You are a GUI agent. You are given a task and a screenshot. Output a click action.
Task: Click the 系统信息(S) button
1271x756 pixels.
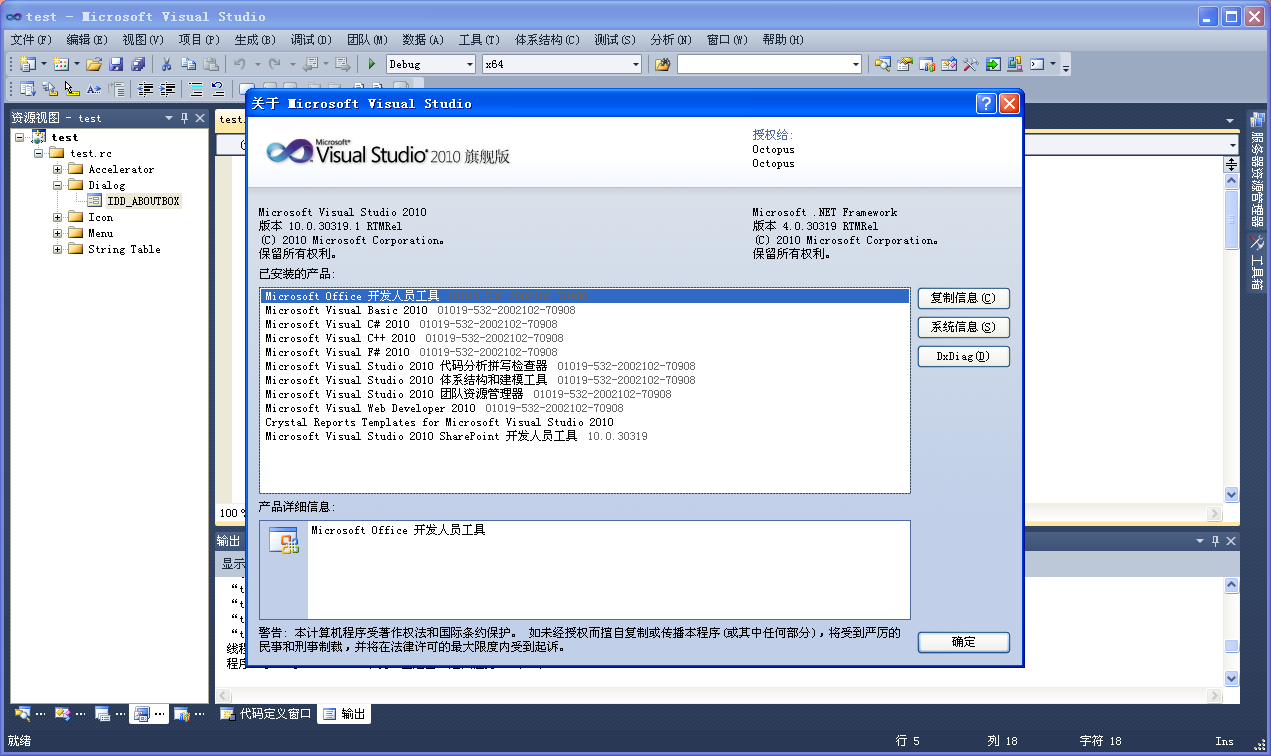(x=963, y=327)
